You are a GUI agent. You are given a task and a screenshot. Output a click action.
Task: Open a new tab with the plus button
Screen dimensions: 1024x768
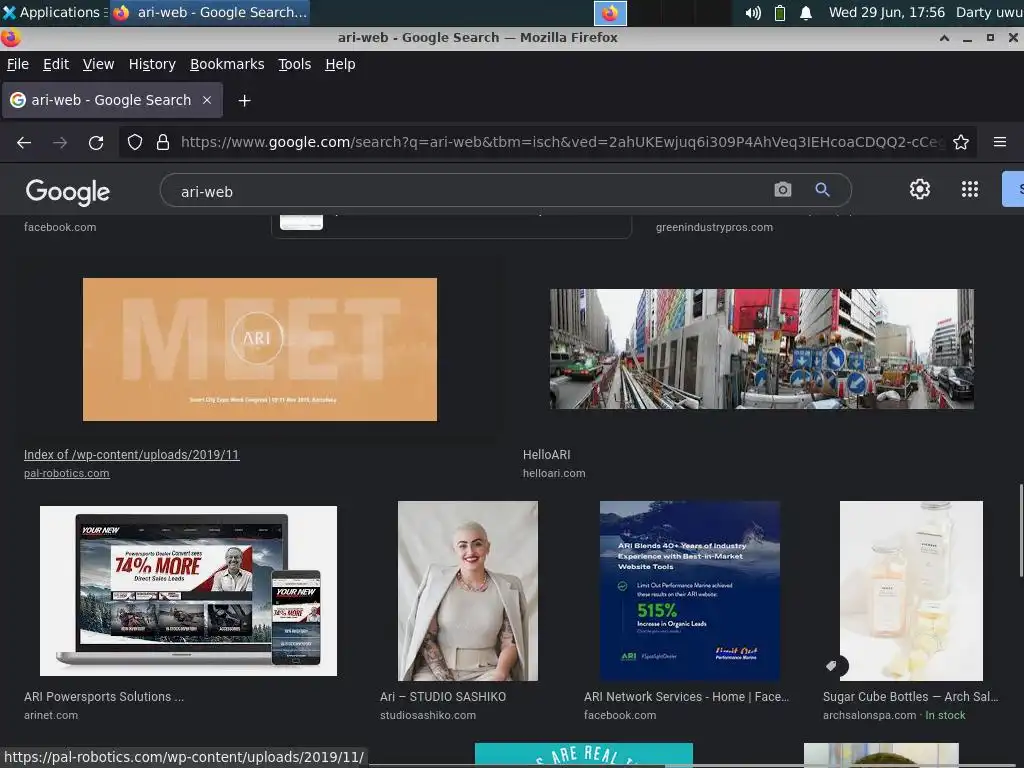click(244, 101)
